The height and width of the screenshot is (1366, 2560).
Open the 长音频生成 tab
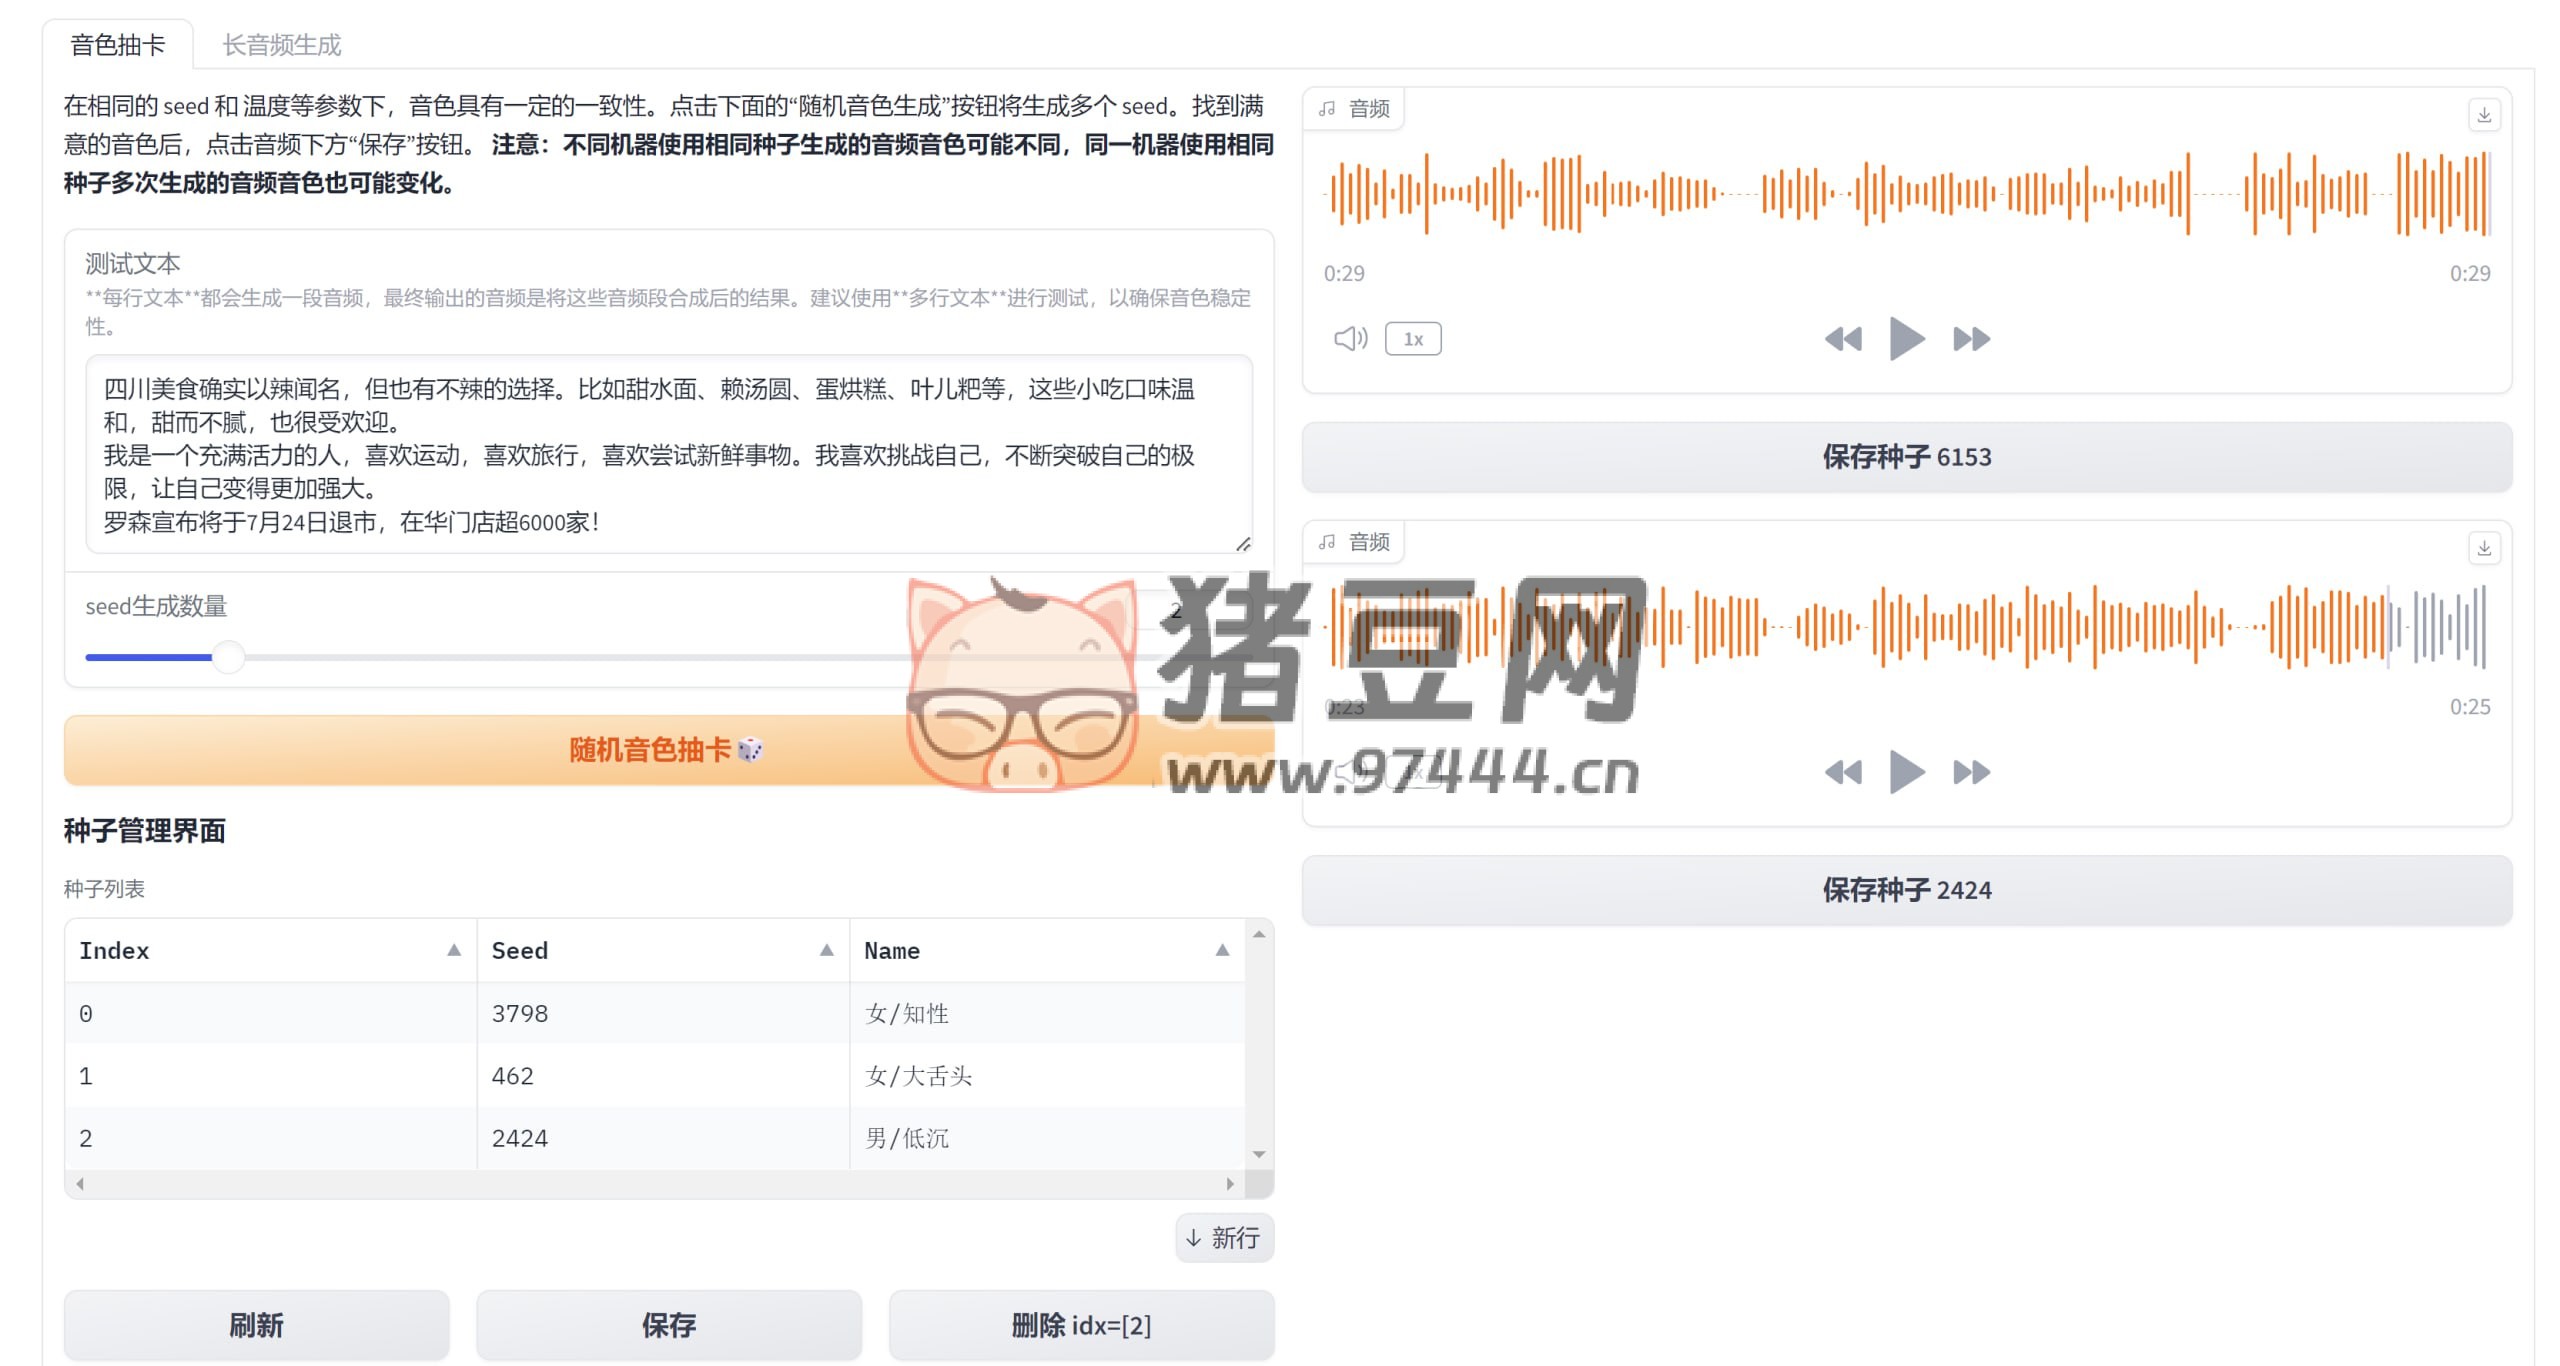pyautogui.click(x=281, y=45)
